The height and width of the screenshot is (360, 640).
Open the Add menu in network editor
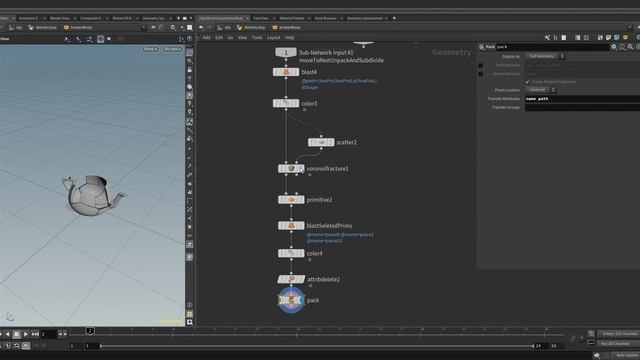pos(207,38)
